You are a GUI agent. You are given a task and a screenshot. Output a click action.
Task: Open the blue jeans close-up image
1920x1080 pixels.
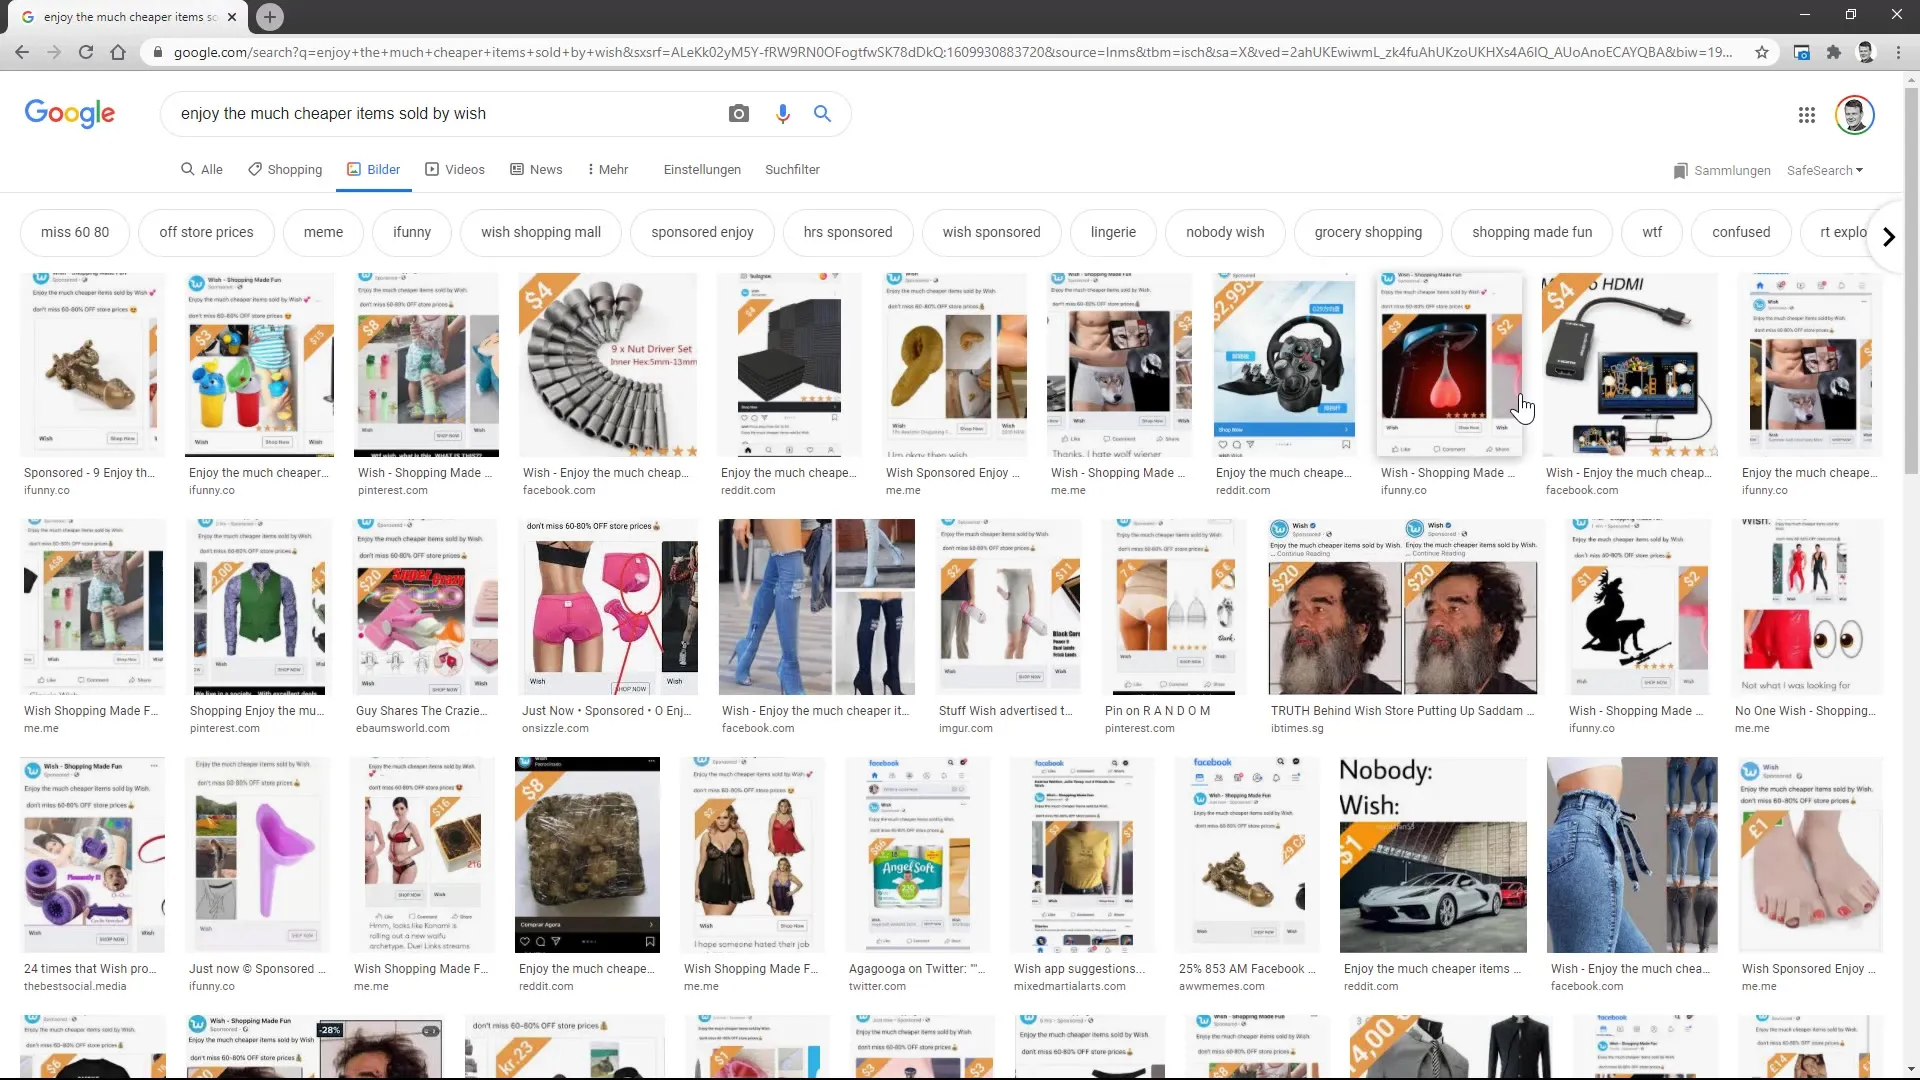1632,855
